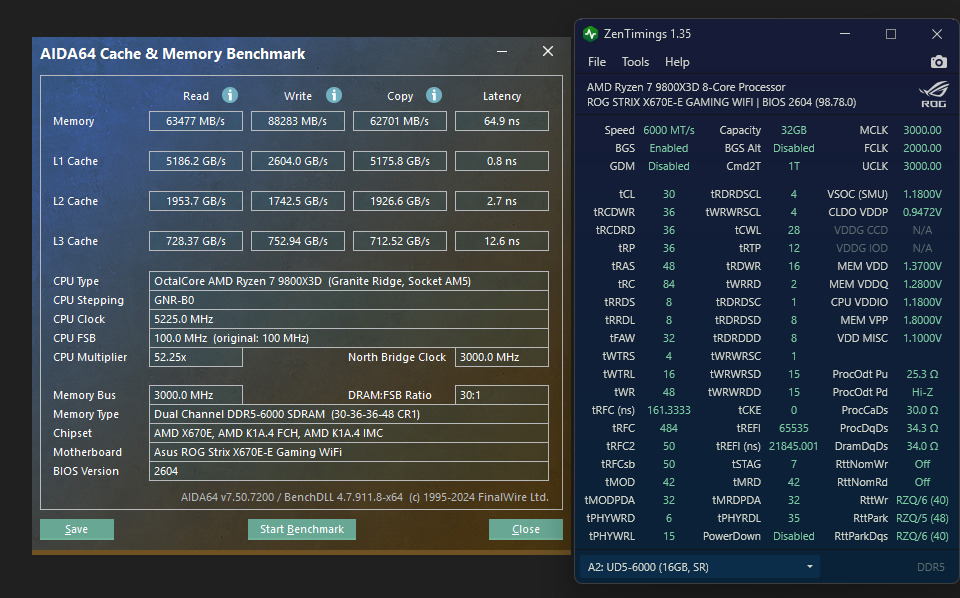Click the ZenTimings app icon in title bar
The width and height of the screenshot is (960, 598).
(590, 34)
